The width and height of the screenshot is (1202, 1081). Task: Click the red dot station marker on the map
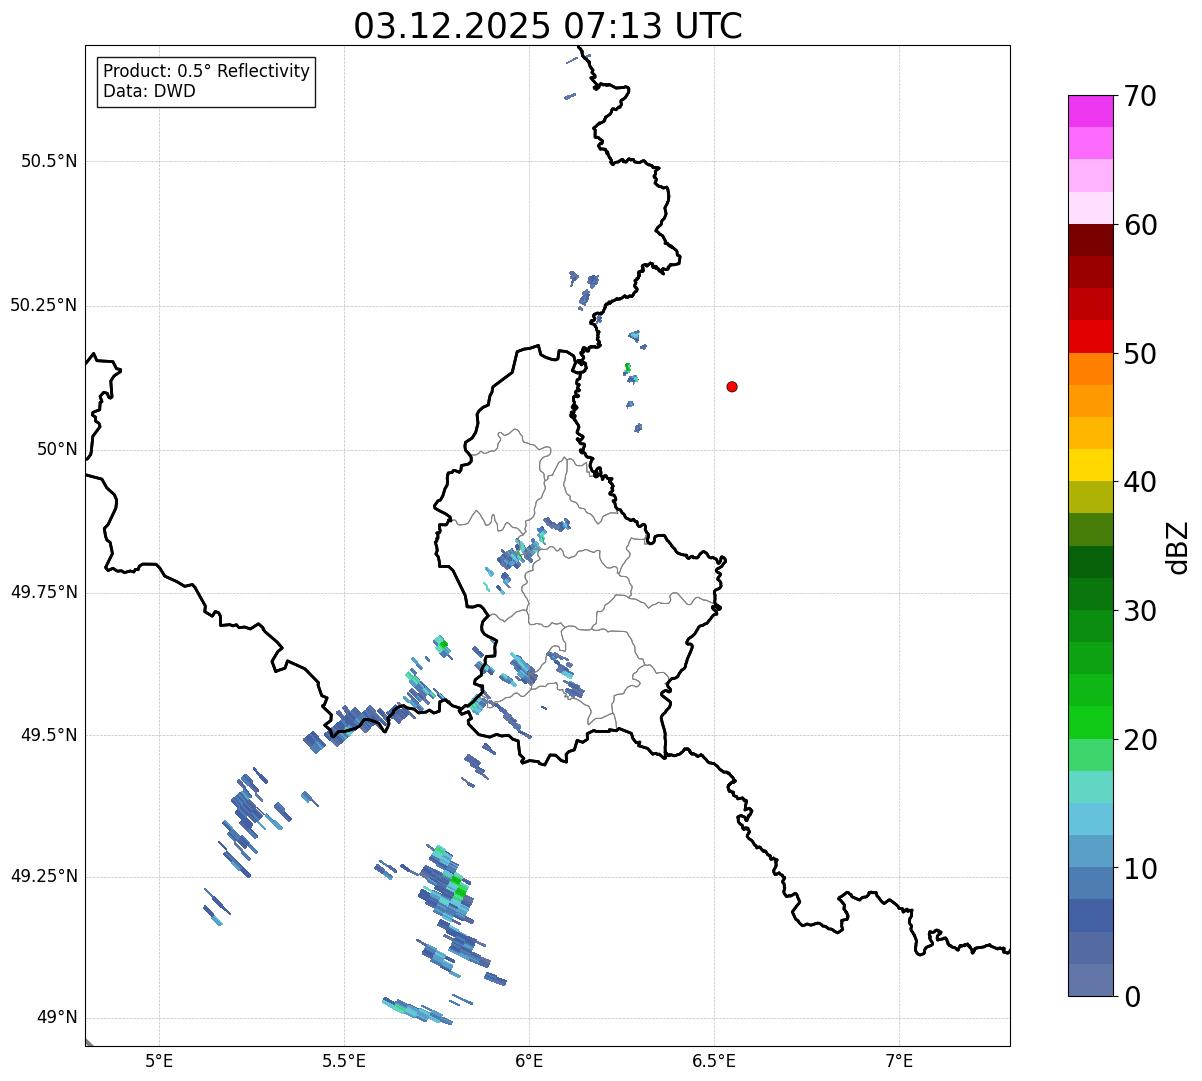pyautogui.click(x=732, y=386)
